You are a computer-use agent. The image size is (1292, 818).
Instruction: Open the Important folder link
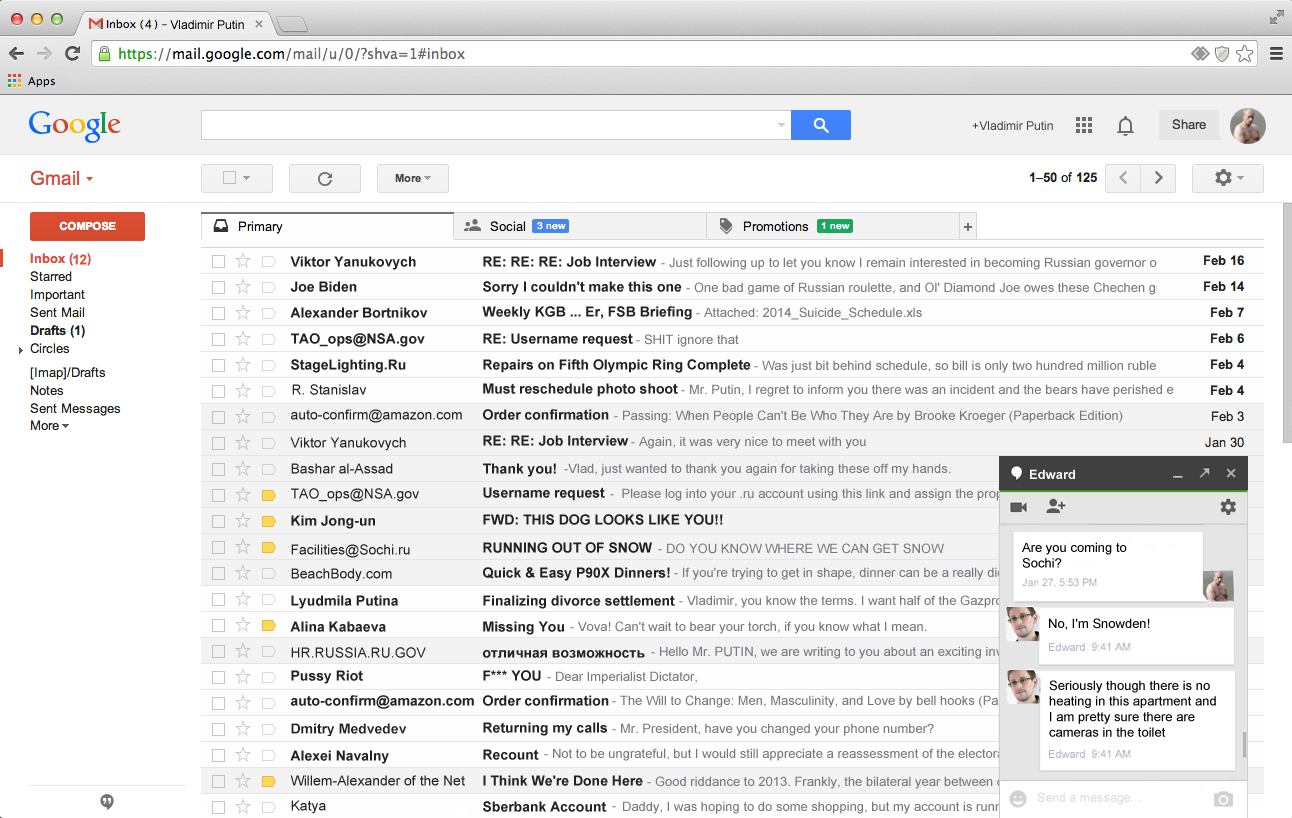[57, 294]
